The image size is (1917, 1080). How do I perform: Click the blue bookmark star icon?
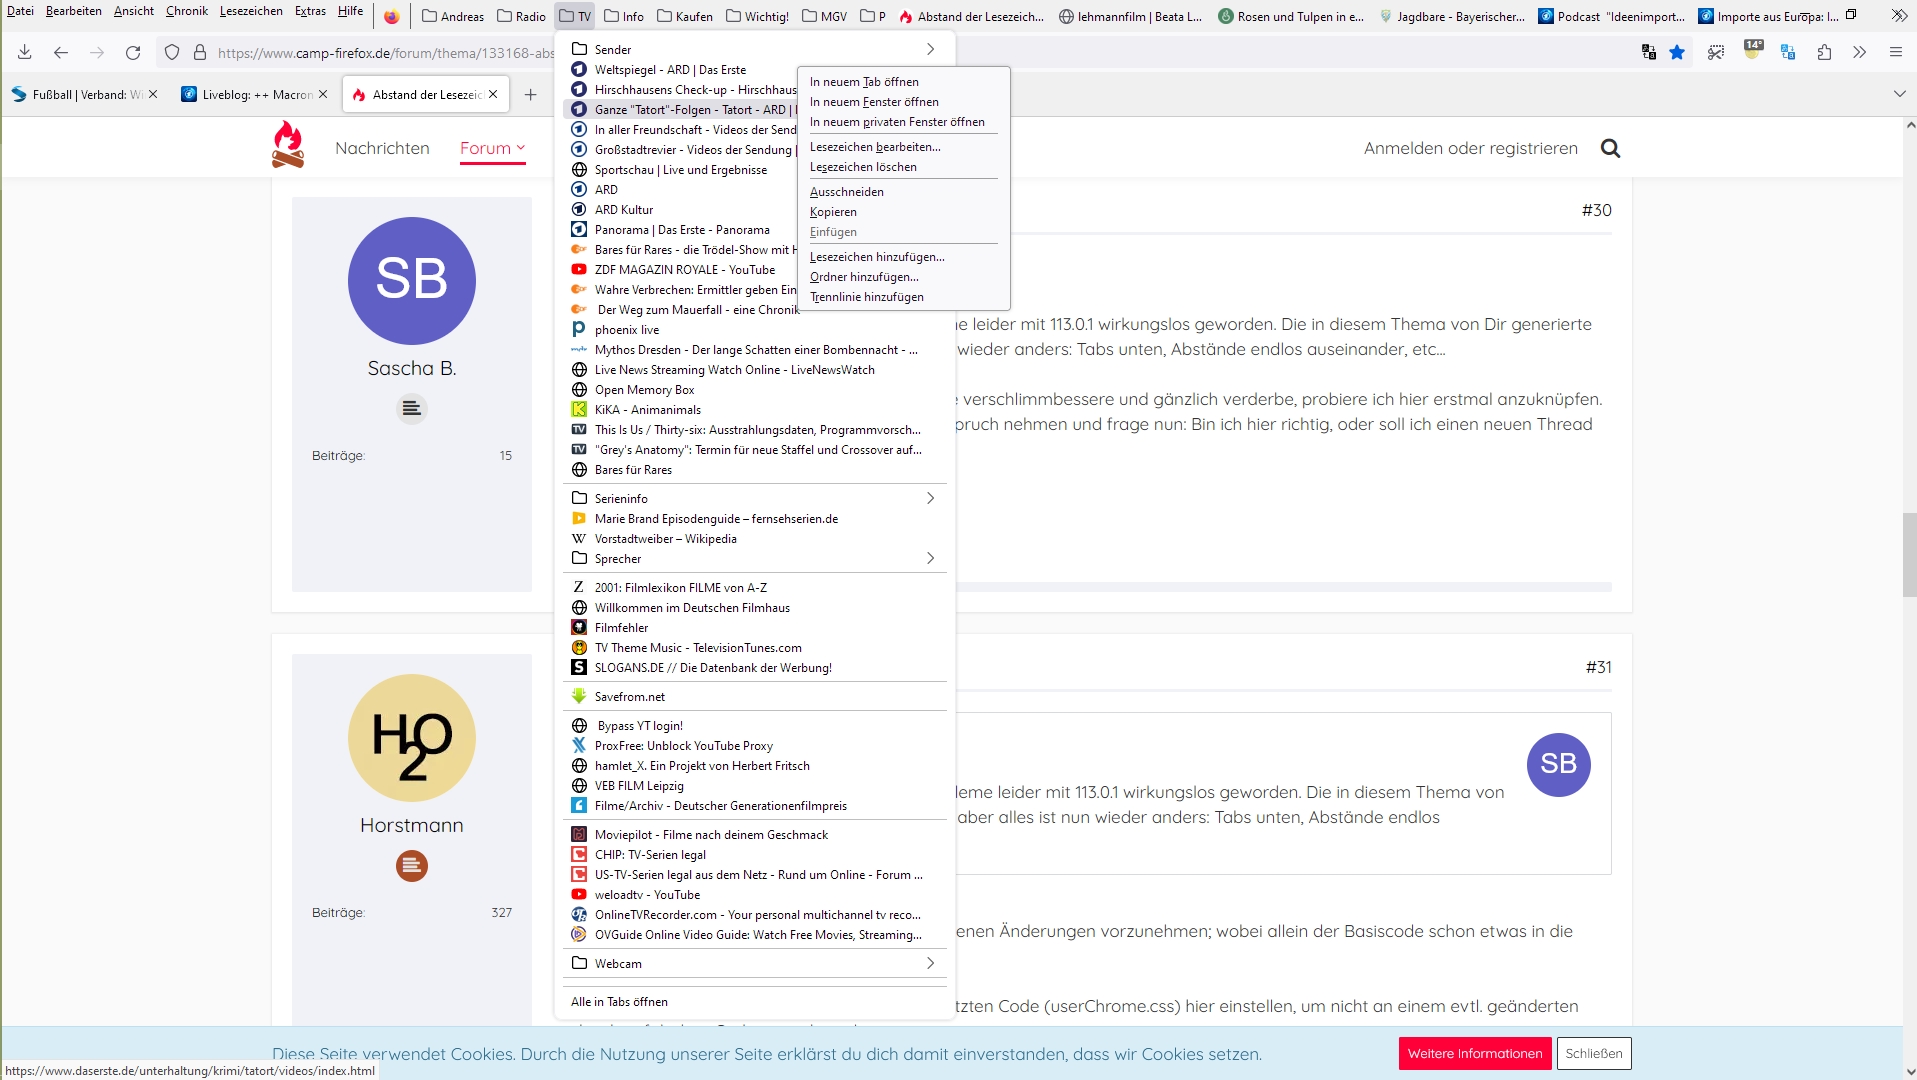click(1677, 53)
